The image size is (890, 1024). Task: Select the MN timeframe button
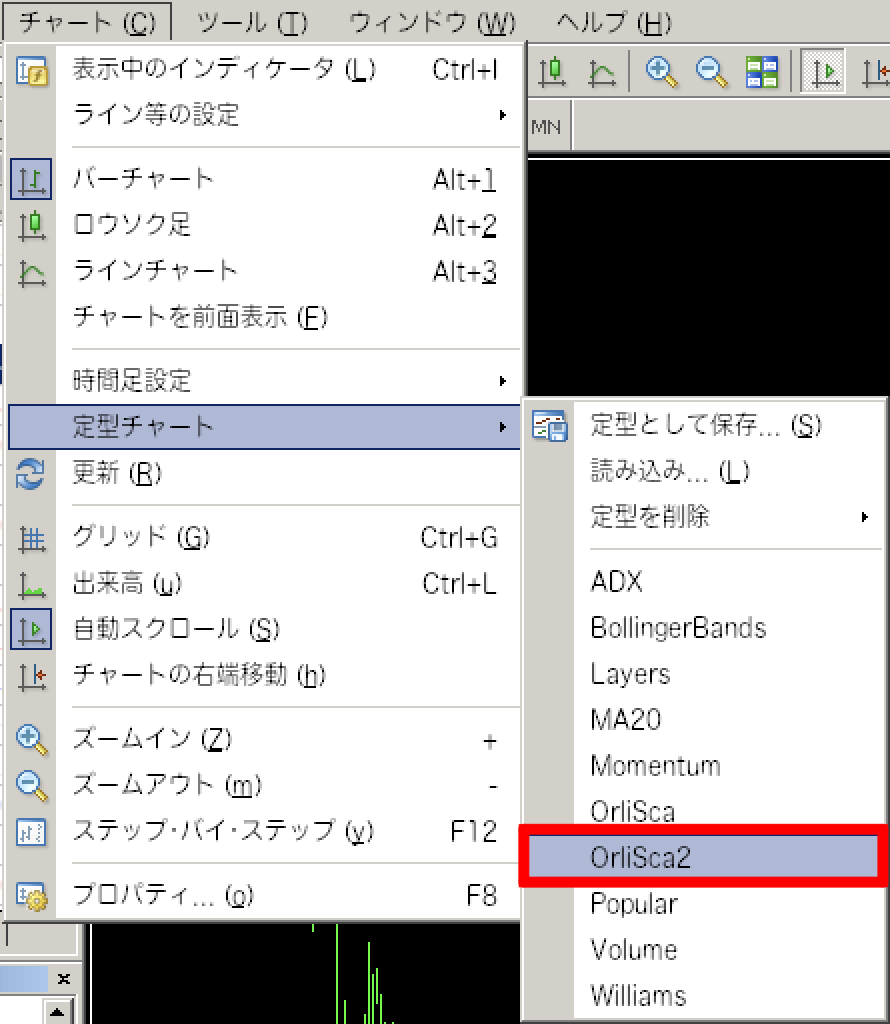546,127
